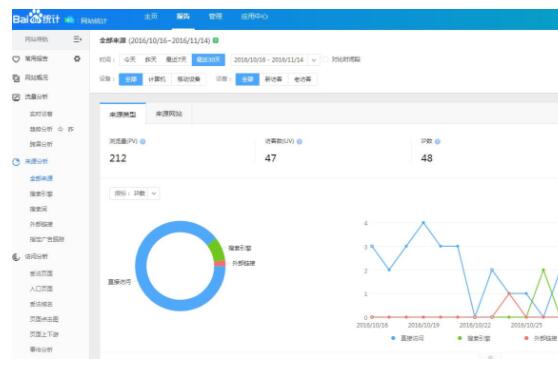Image resolution: width=558 pixels, height=369 pixels.
Task: Toggle the 对比时间段 checkbox
Action: coord(326,59)
